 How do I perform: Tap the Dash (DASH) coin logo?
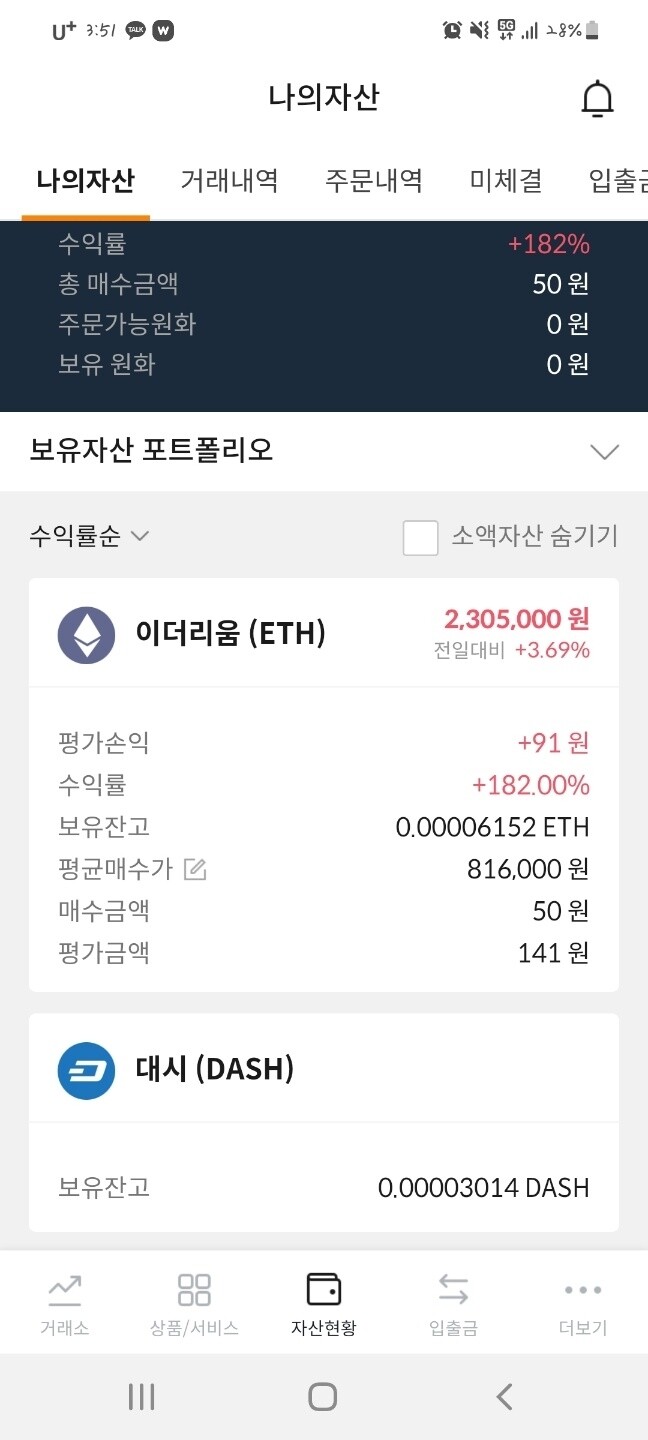(x=86, y=1068)
